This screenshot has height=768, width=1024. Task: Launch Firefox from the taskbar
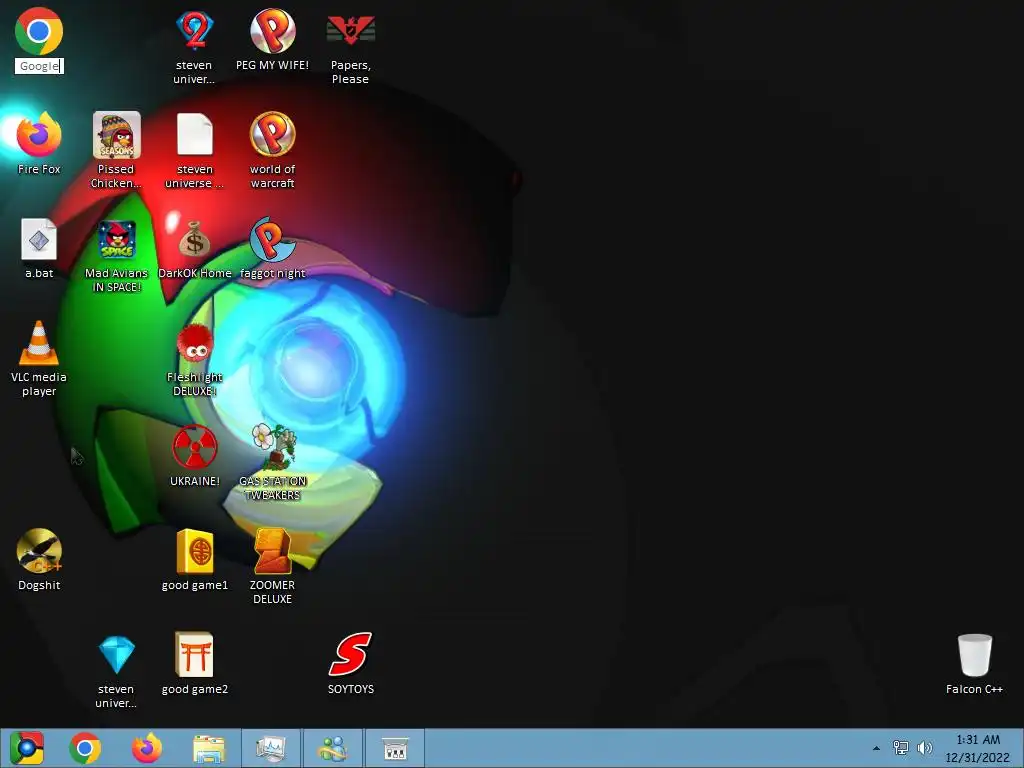tap(147, 748)
